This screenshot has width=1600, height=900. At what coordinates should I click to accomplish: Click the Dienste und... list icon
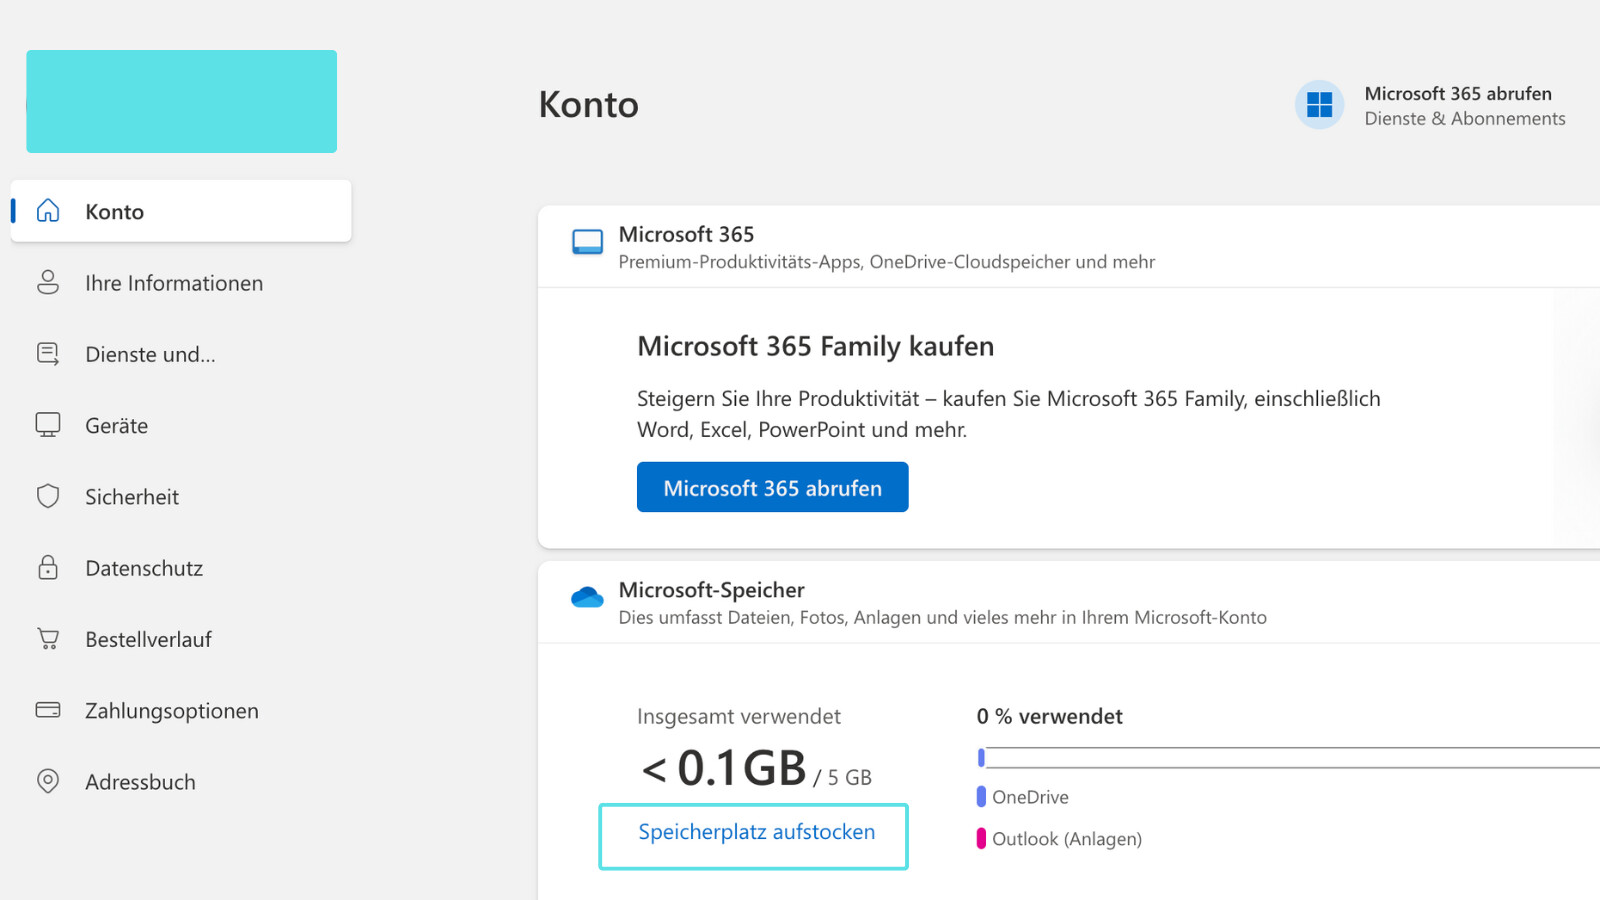[48, 354]
